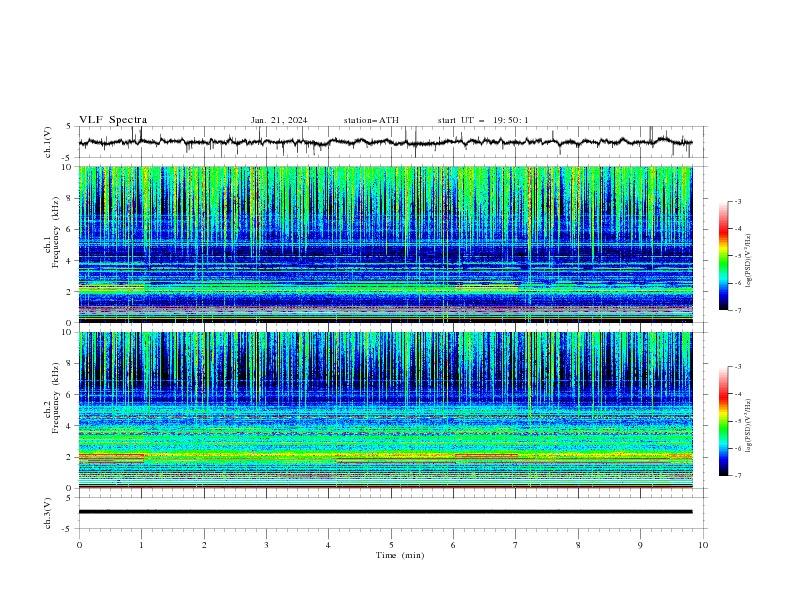
Task: Click the "-7" label on ch.1 colorbar
Action: (738, 310)
